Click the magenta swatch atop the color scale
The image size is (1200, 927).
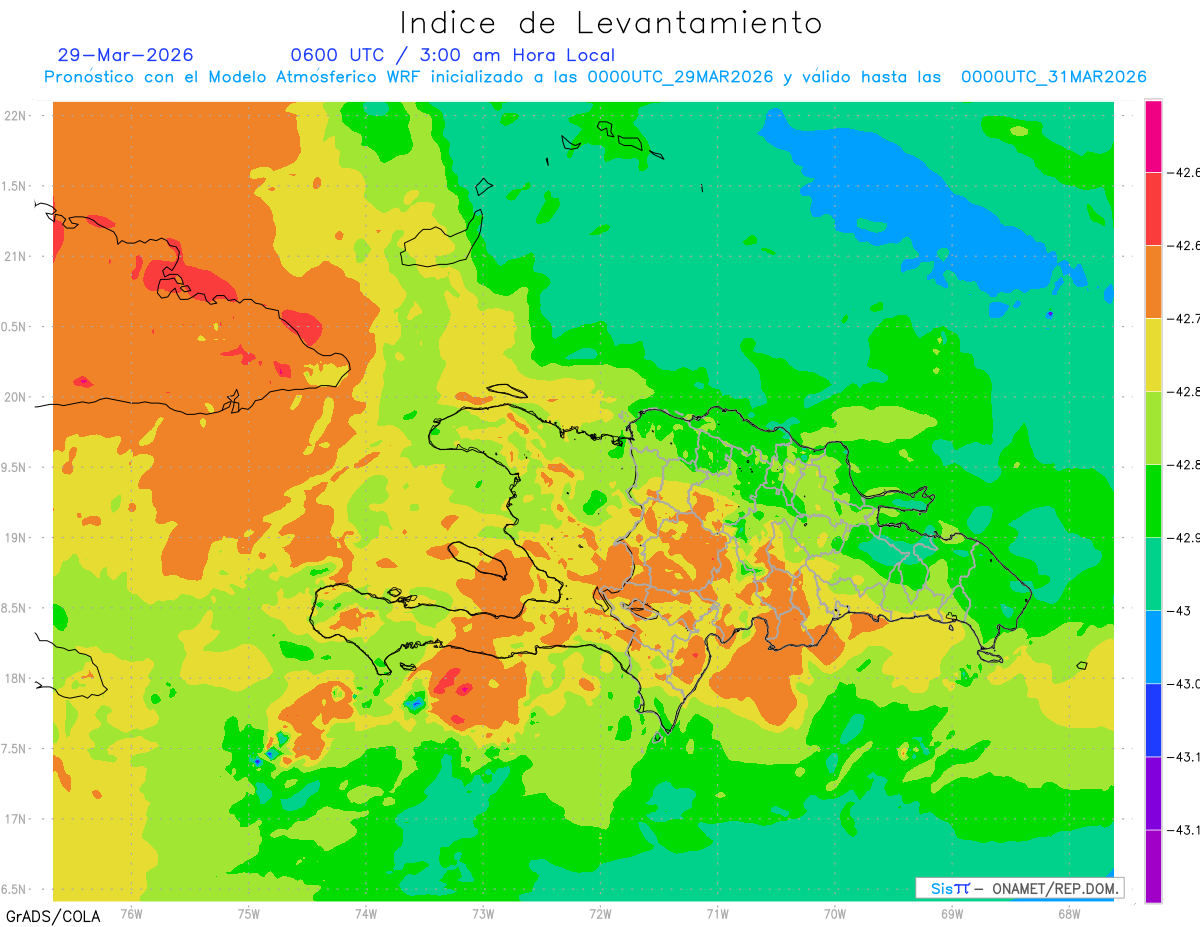click(x=1153, y=136)
